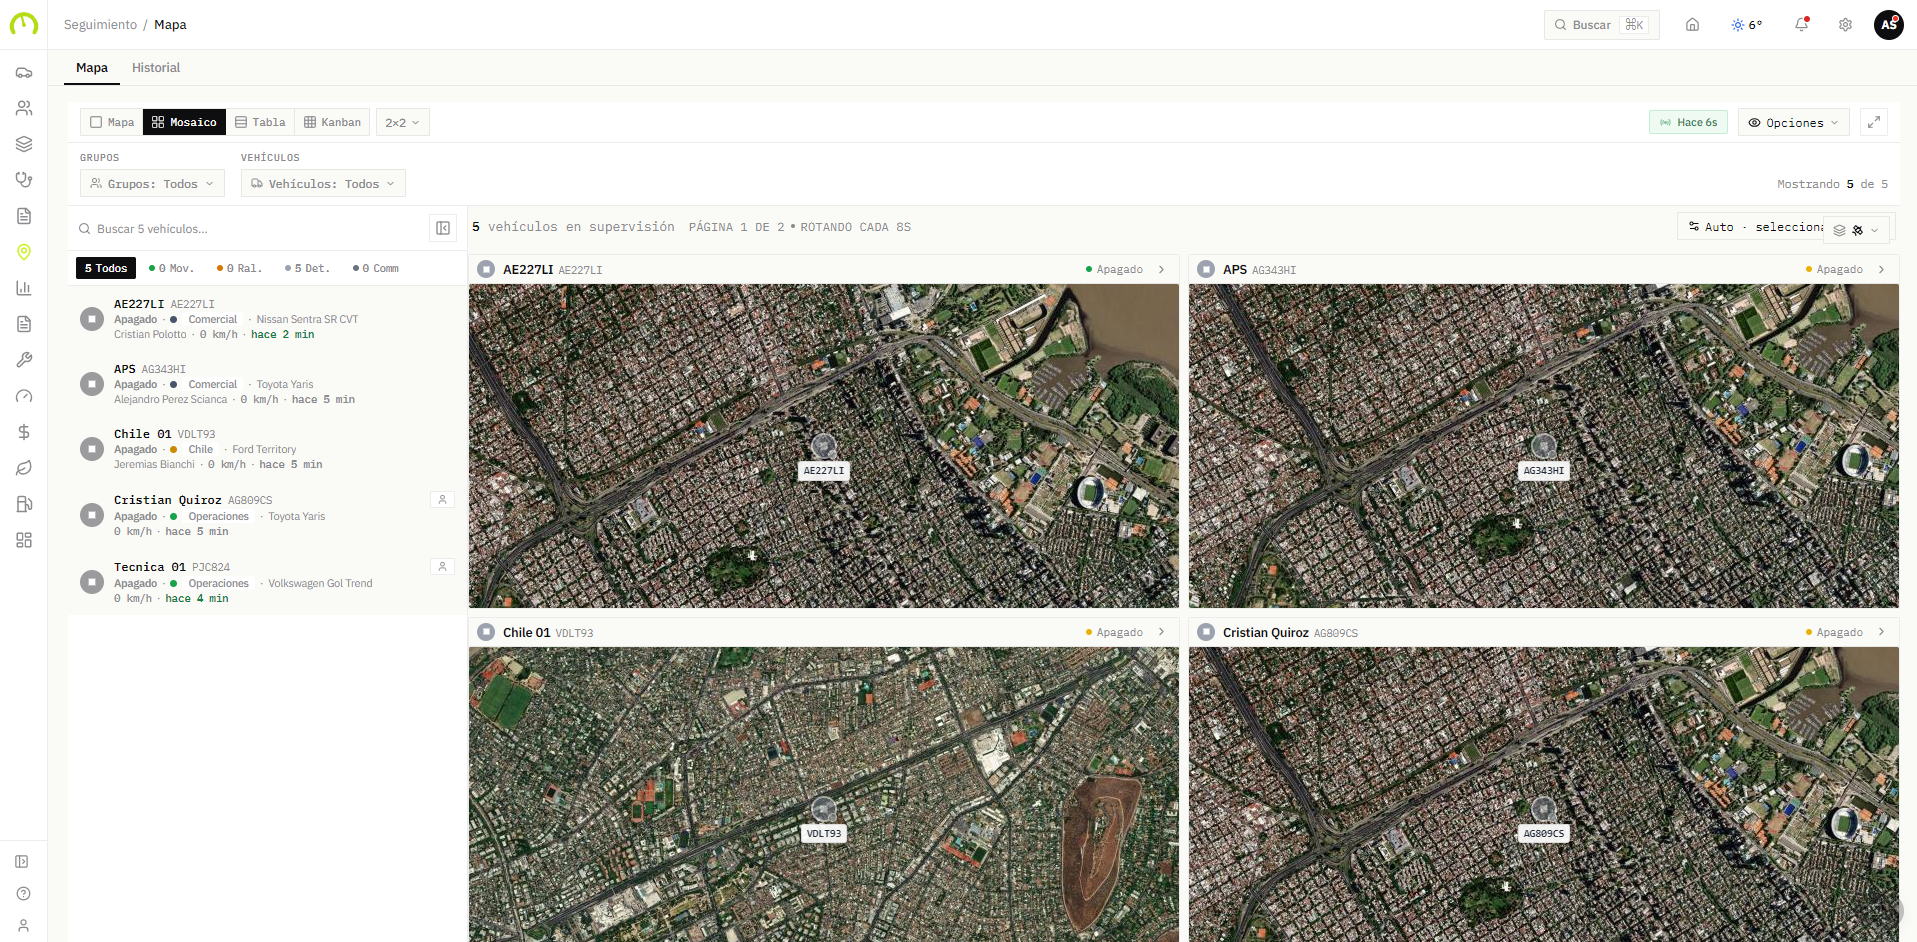Screen dimensions: 1917x942
Task: Select the Mosaico view mode
Action: 184,122
